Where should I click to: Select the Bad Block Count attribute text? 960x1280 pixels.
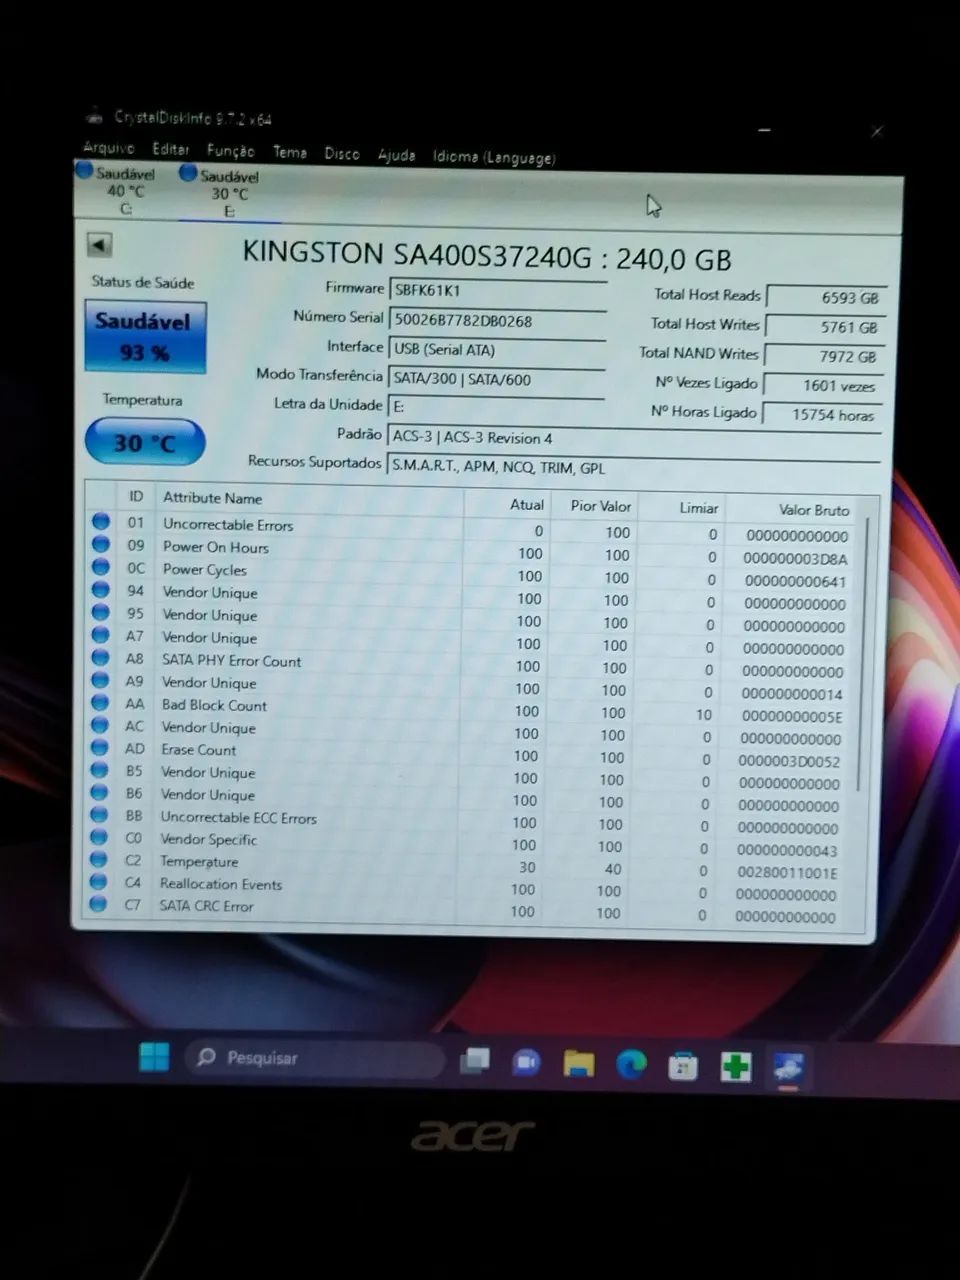click(214, 705)
